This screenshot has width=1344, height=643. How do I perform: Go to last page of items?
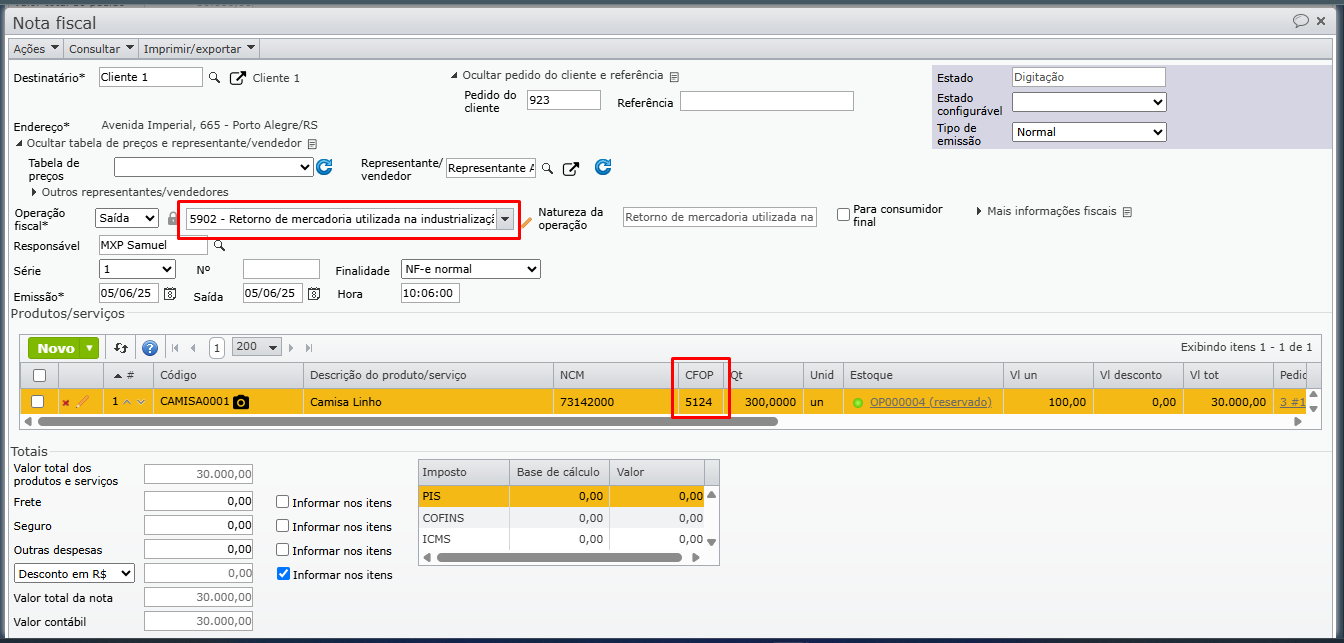tap(309, 348)
